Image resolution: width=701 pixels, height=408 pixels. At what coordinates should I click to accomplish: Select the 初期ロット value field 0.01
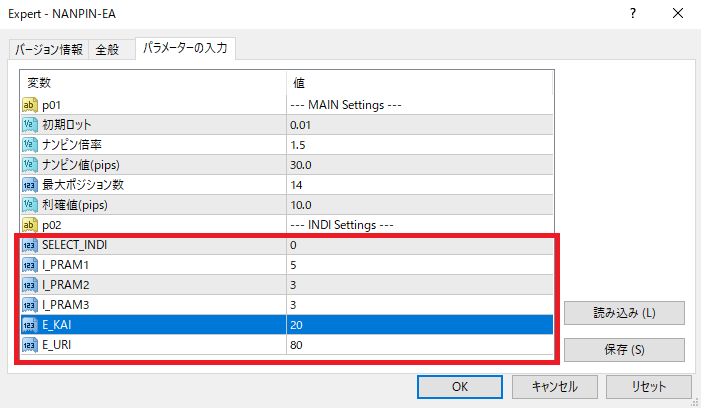pyautogui.click(x=420, y=125)
